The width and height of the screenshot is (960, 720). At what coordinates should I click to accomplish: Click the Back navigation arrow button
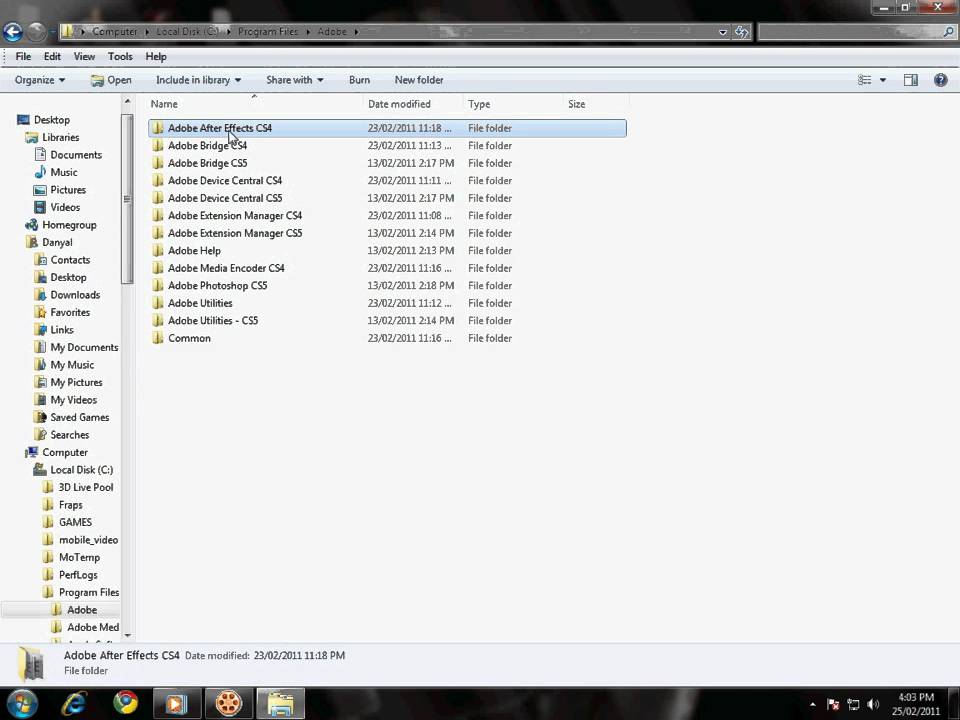pyautogui.click(x=13, y=32)
